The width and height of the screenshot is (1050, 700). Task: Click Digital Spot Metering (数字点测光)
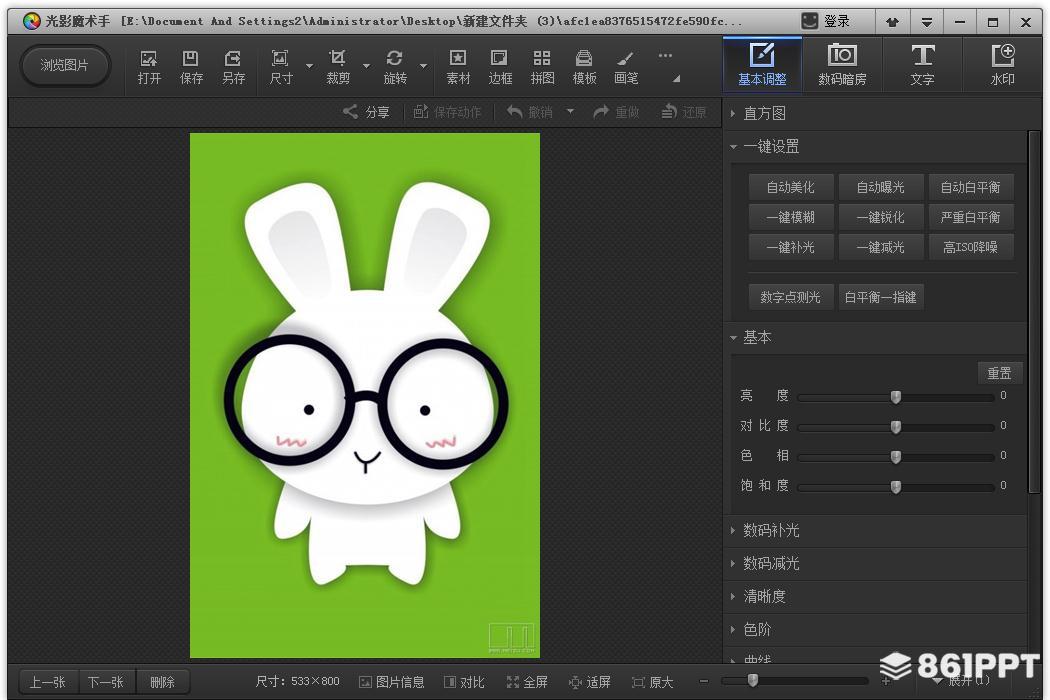[x=791, y=297]
